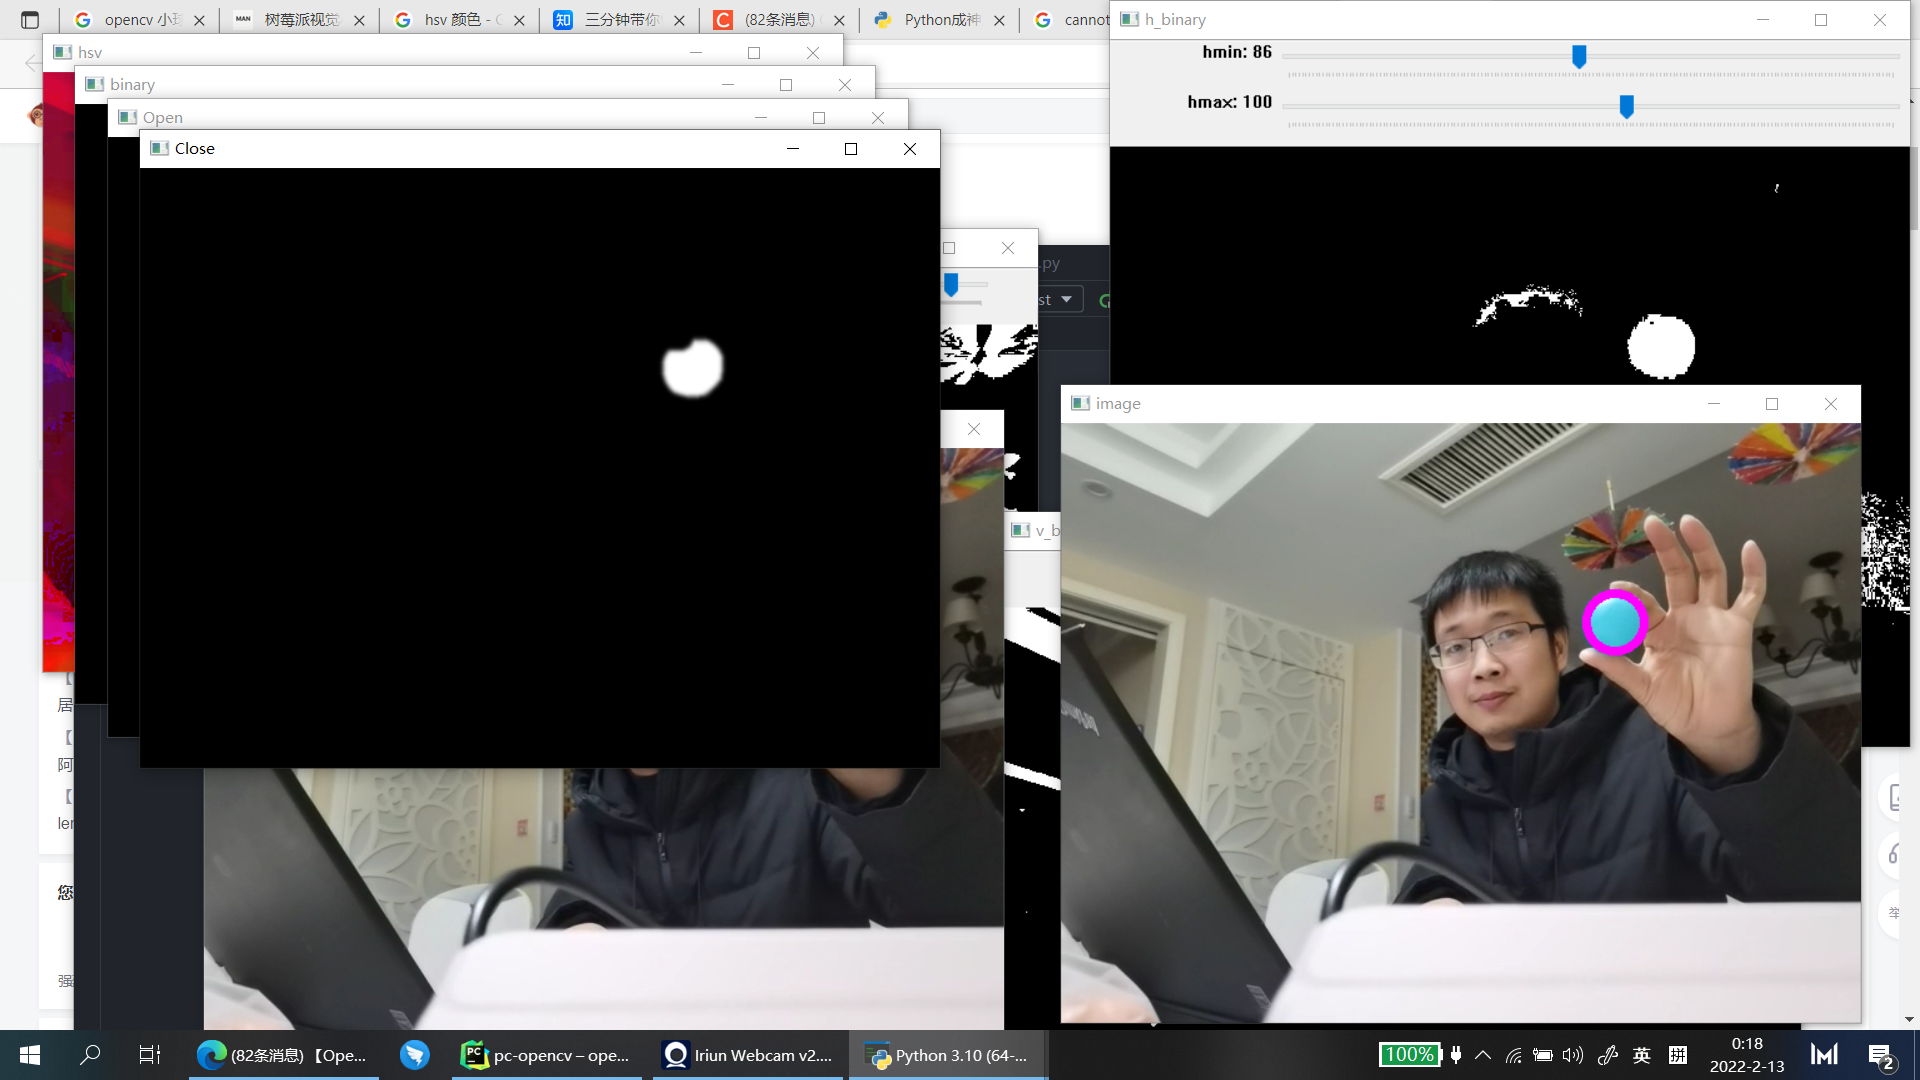Open the notification center icon

tap(1880, 1056)
